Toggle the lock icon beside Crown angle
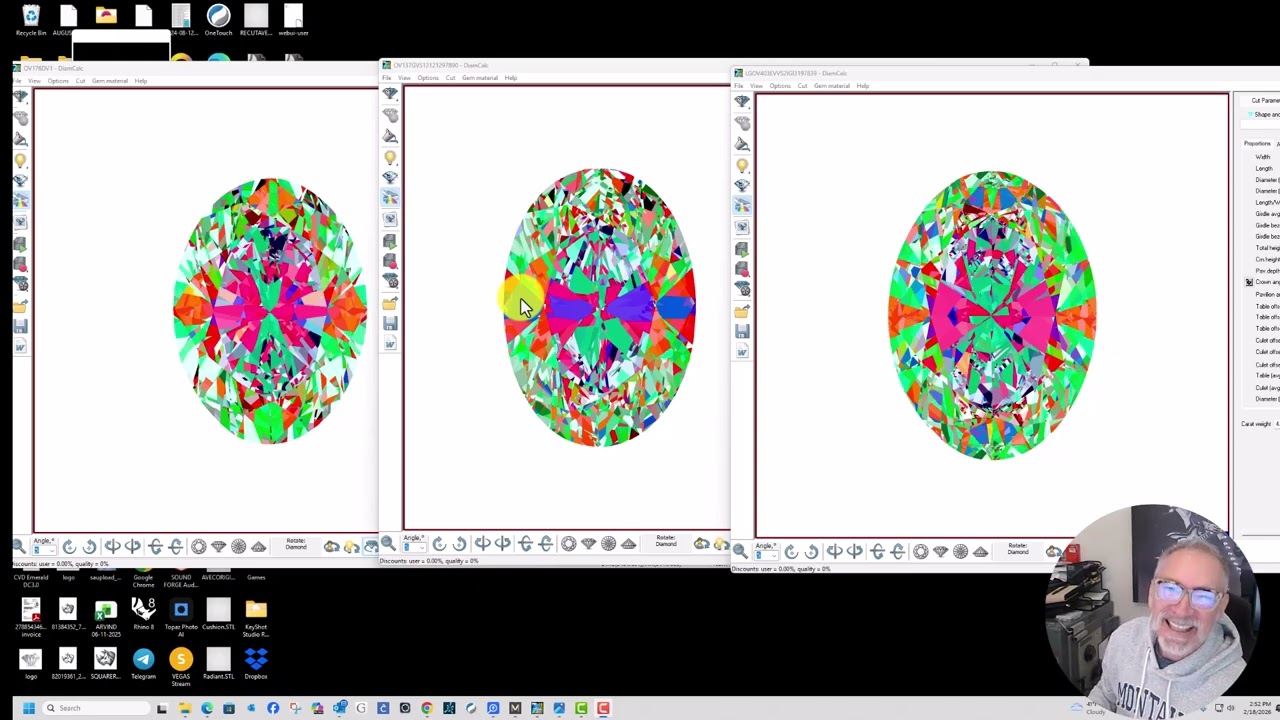This screenshot has height=720, width=1280. pyautogui.click(x=1249, y=282)
